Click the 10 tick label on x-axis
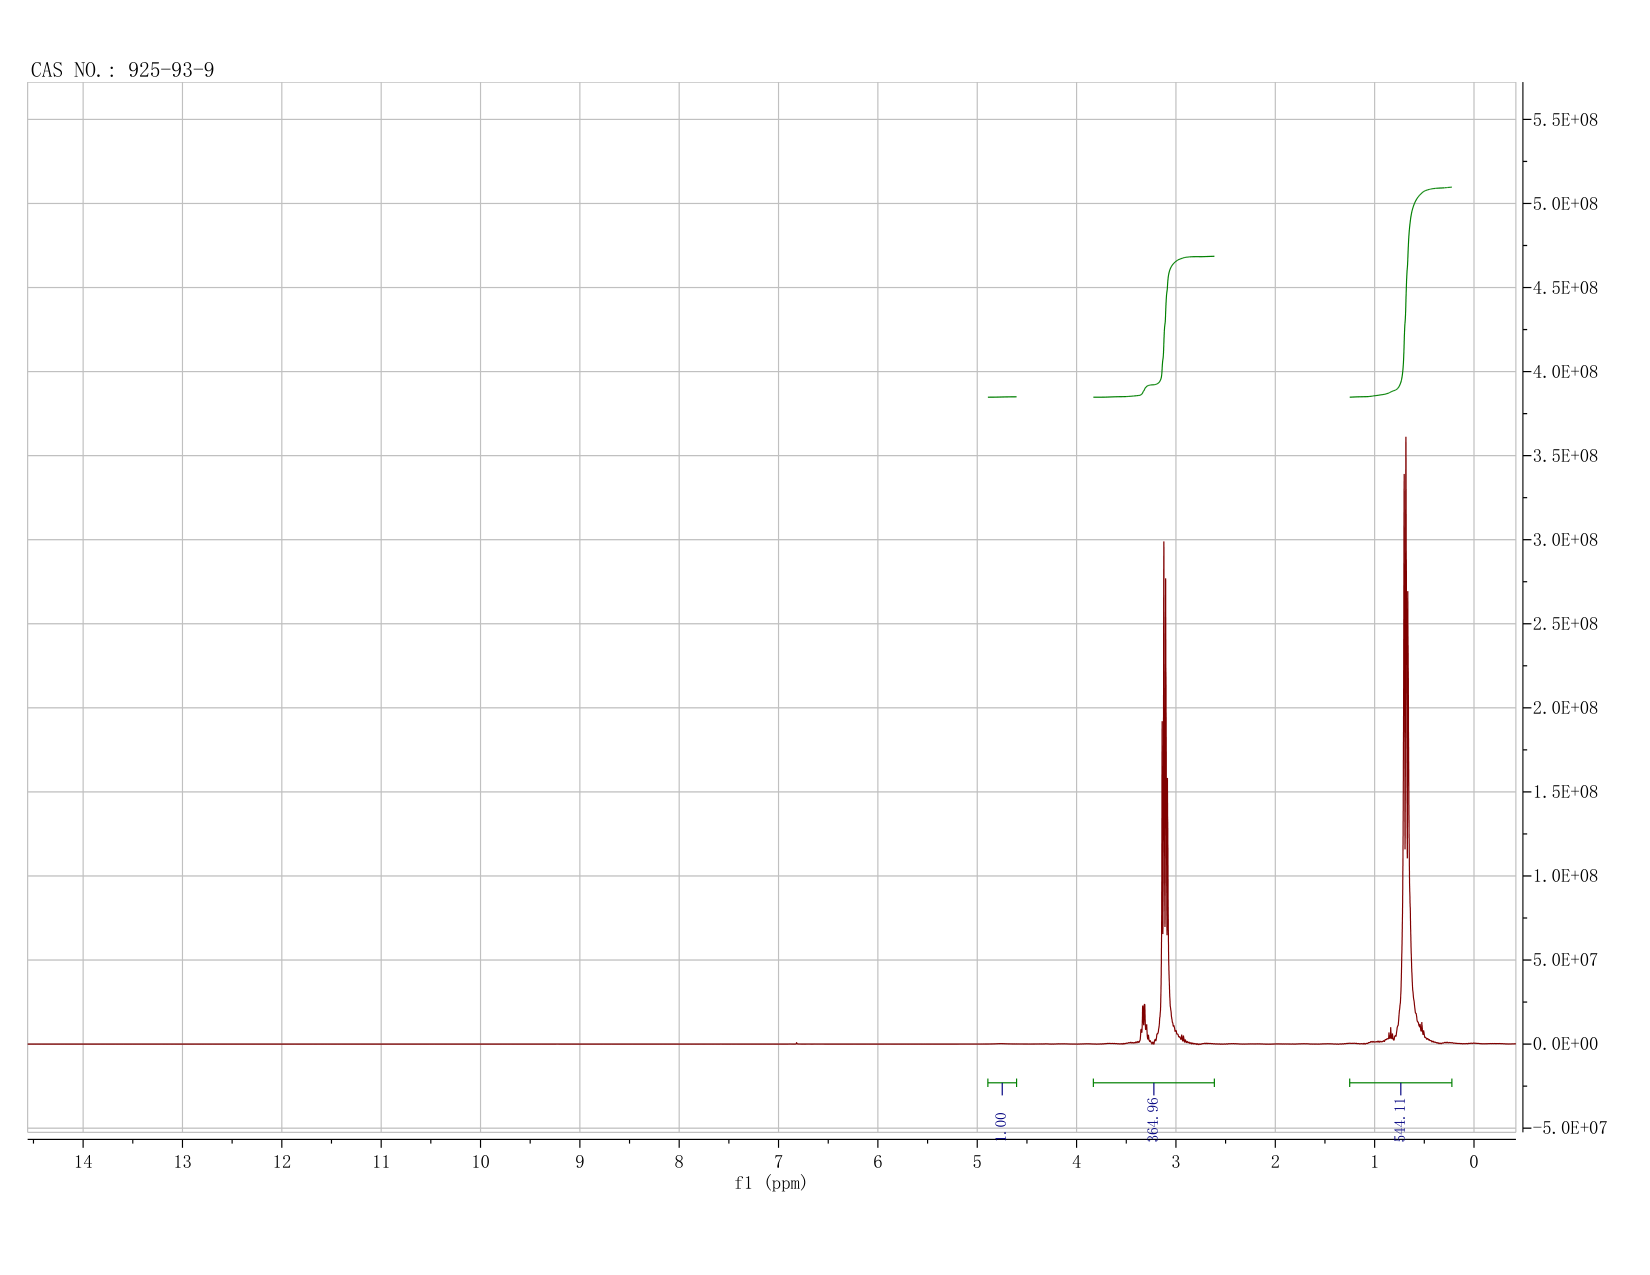 point(480,1161)
